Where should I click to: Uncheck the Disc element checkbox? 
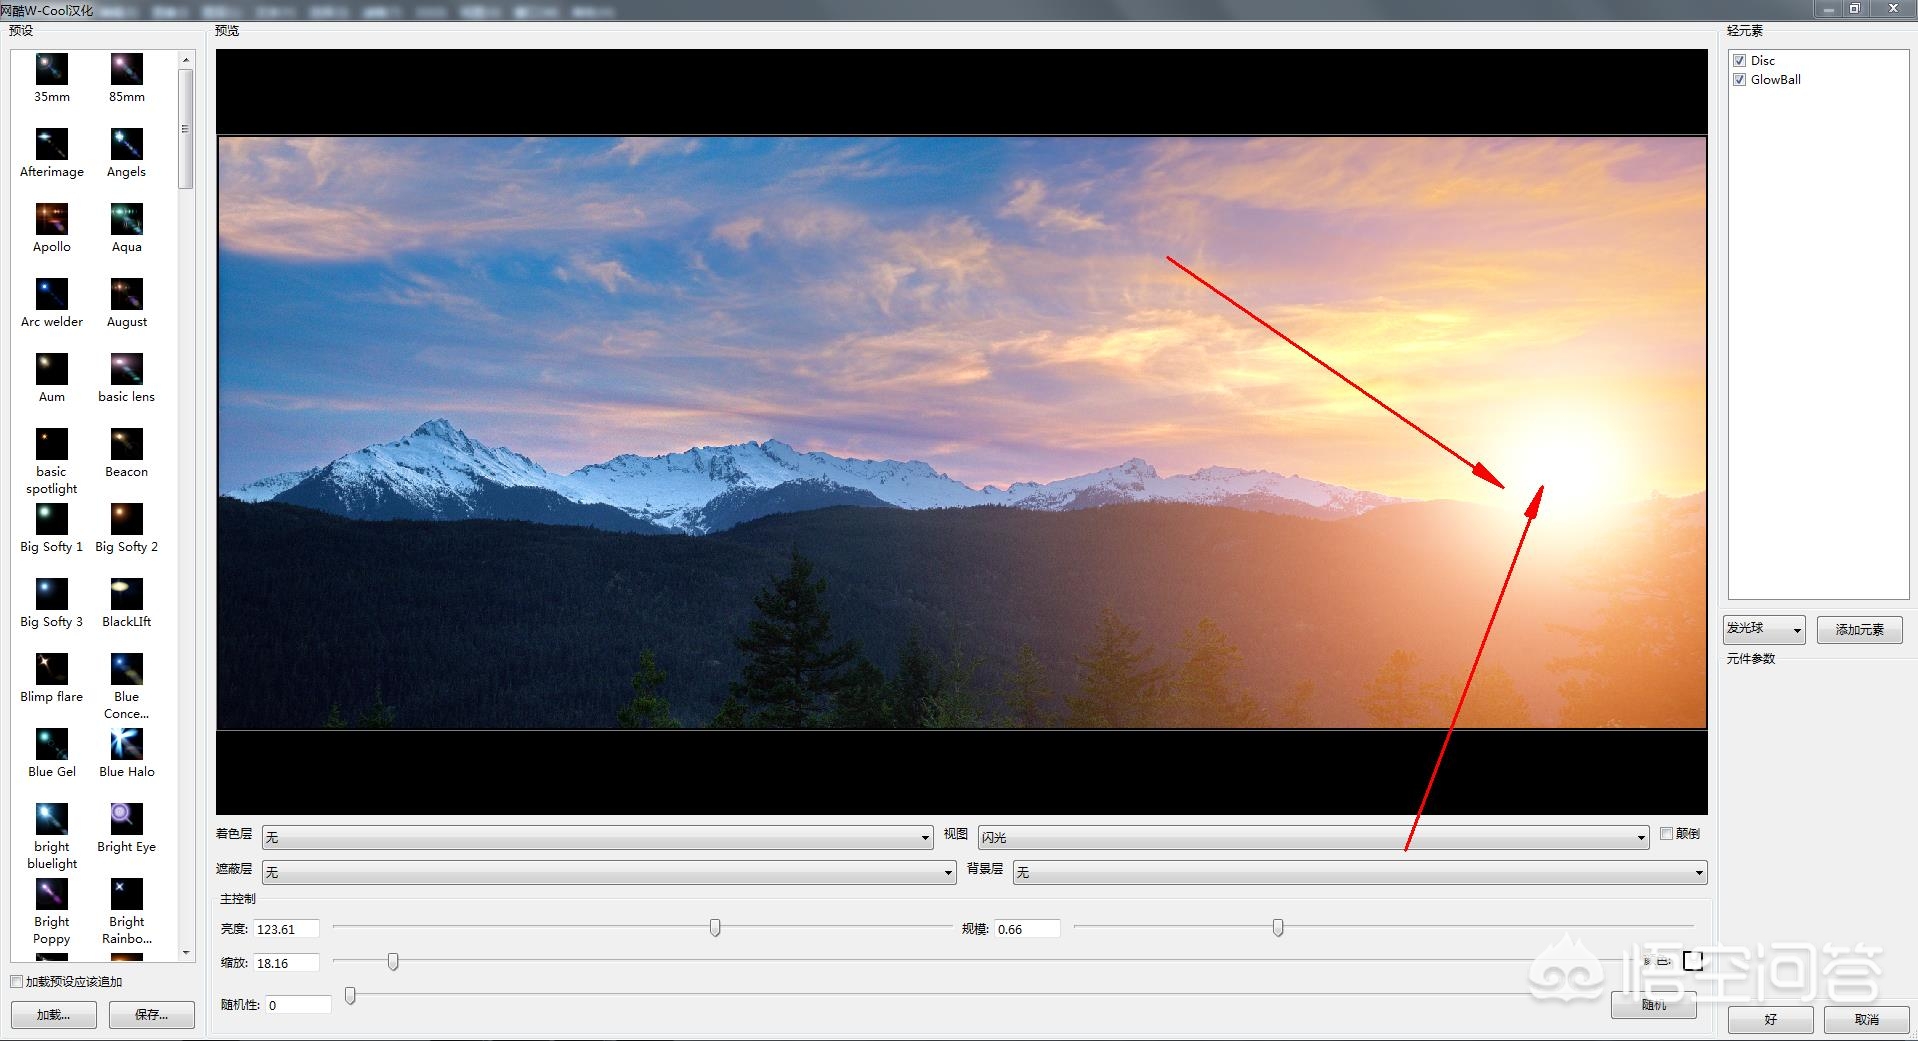point(1739,61)
